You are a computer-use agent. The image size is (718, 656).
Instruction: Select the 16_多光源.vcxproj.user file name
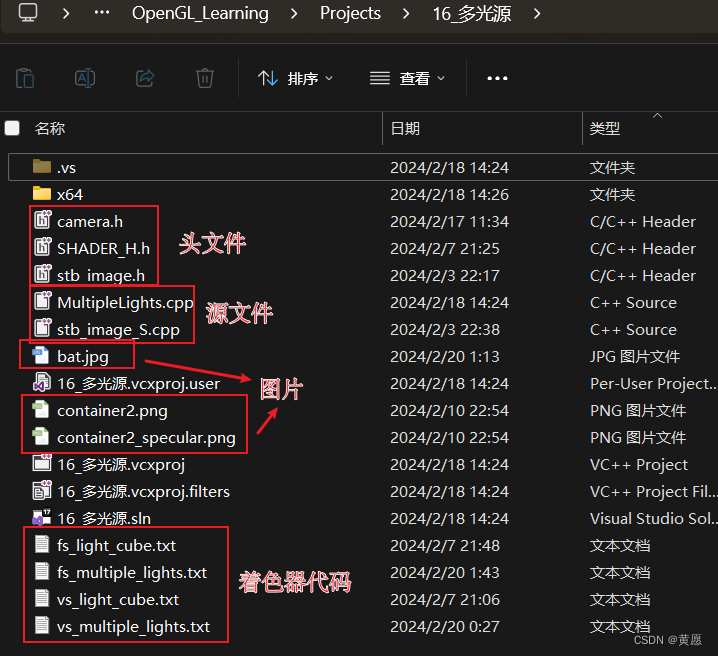[x=138, y=384]
